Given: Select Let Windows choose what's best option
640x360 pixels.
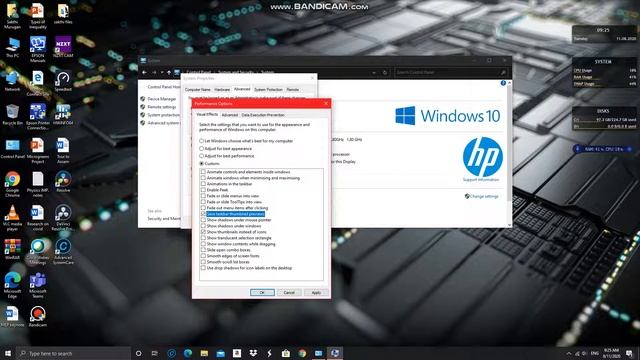Looking at the screenshot, I should [x=246, y=141].
